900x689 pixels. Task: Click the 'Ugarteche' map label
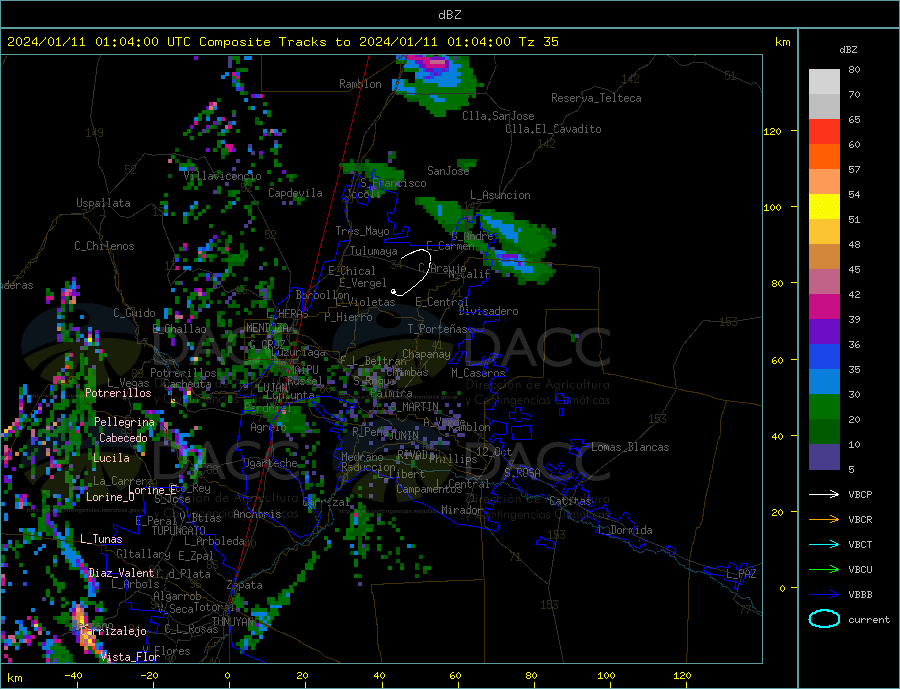pyautogui.click(x=270, y=463)
